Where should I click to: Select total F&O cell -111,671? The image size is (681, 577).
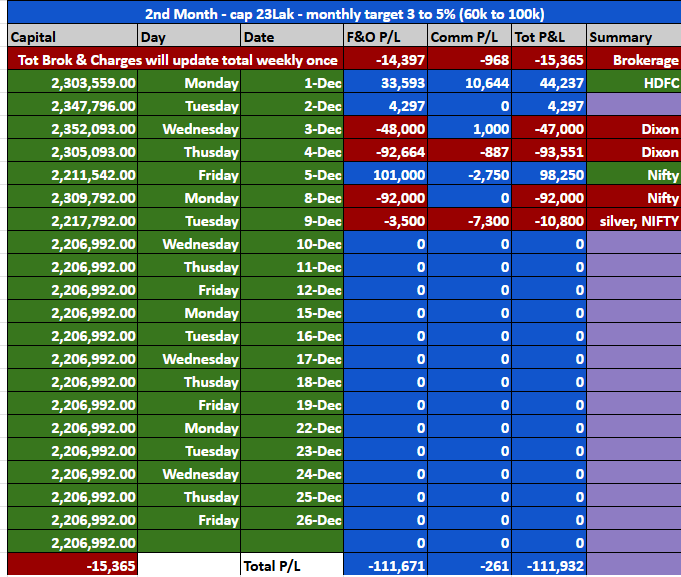(x=385, y=565)
